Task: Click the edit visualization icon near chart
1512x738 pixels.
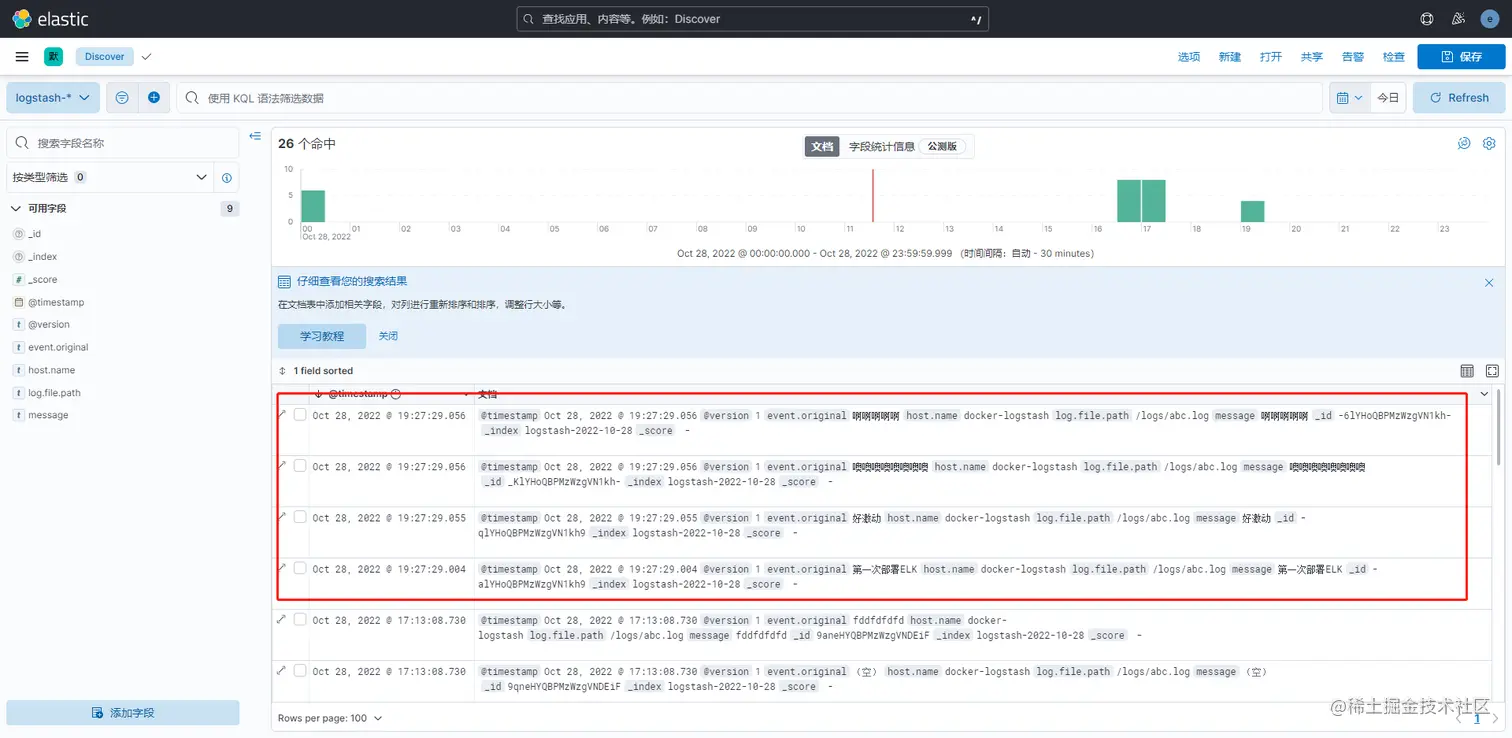Action: click(1464, 144)
